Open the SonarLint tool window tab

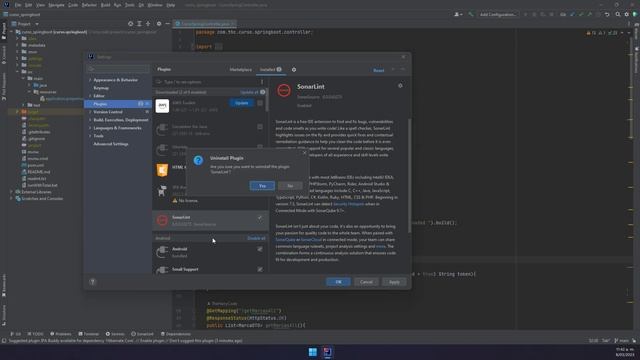click(x=142, y=334)
